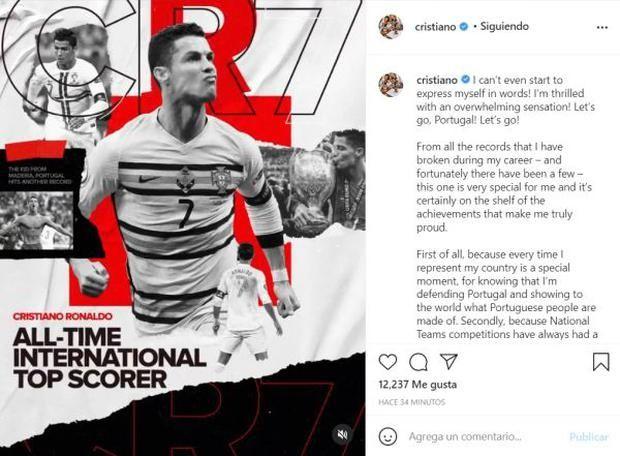620x456 pixels.
Task: Like the post with the heart icon
Action: tap(388, 362)
